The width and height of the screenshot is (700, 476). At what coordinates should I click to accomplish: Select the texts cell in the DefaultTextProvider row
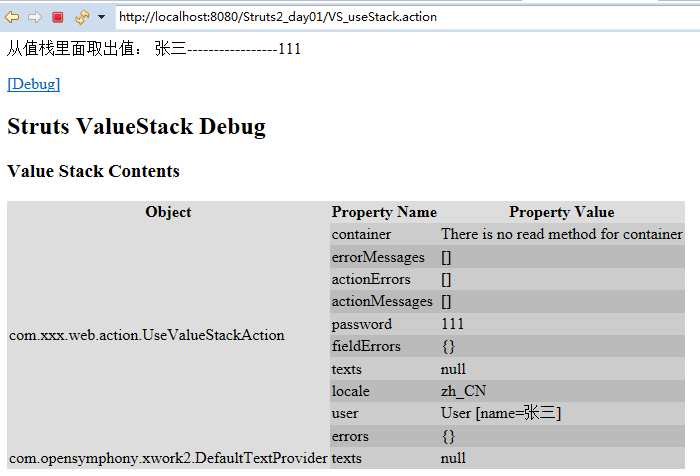(x=384, y=458)
